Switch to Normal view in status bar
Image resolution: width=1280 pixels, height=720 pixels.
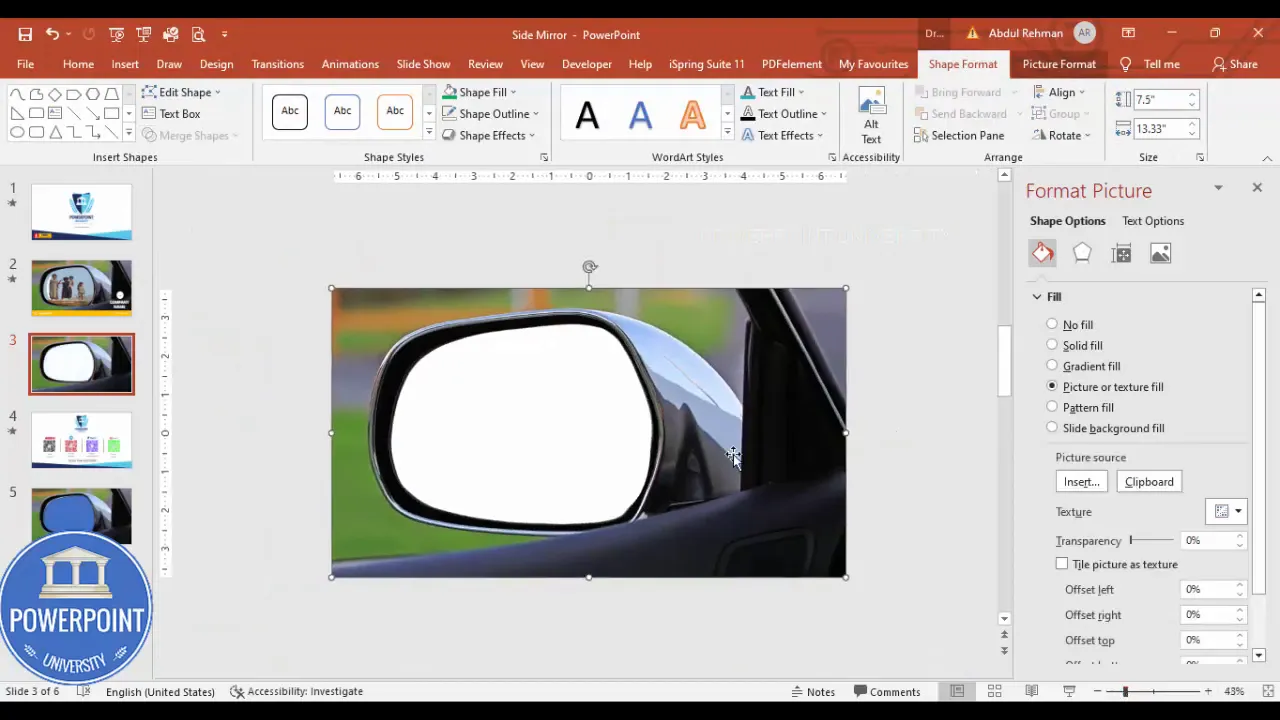click(957, 691)
